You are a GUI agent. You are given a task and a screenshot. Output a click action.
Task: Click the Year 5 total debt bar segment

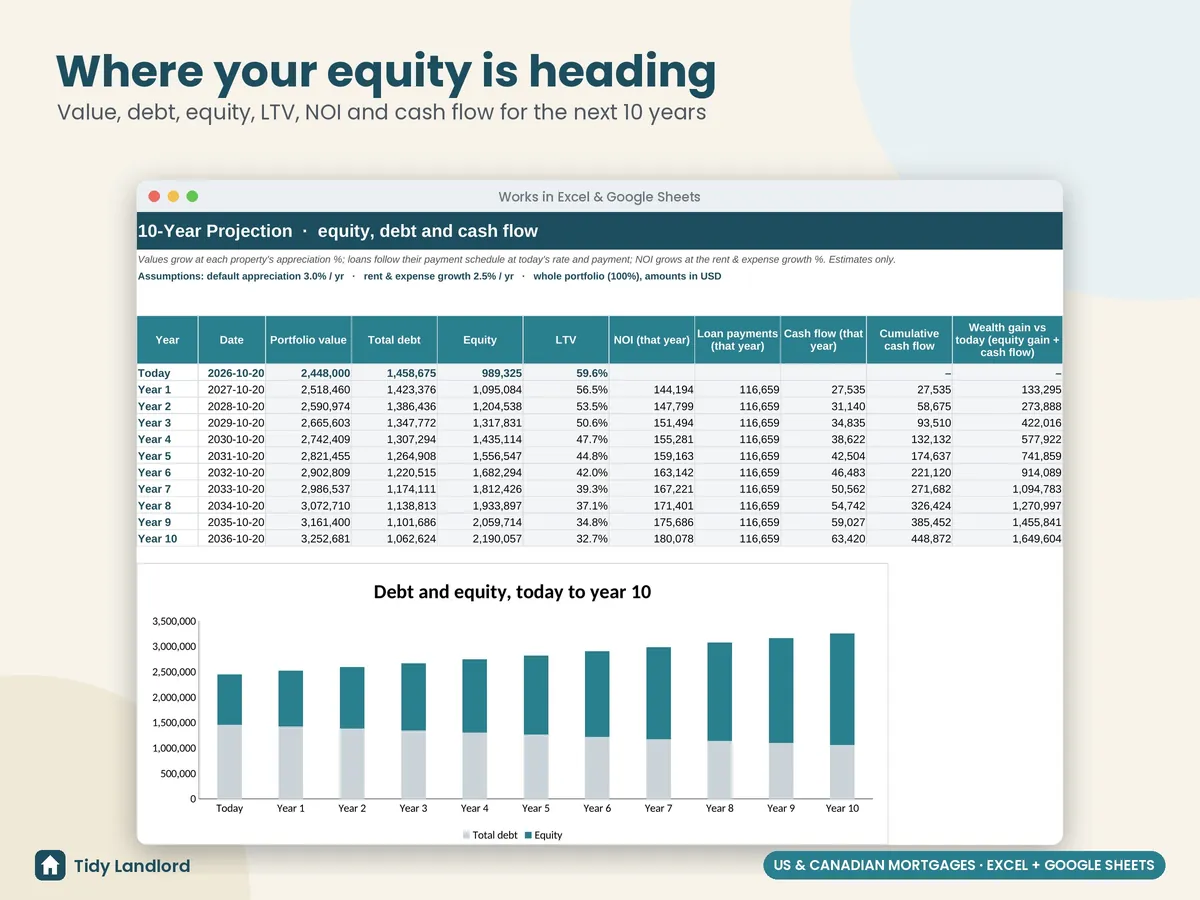click(536, 767)
